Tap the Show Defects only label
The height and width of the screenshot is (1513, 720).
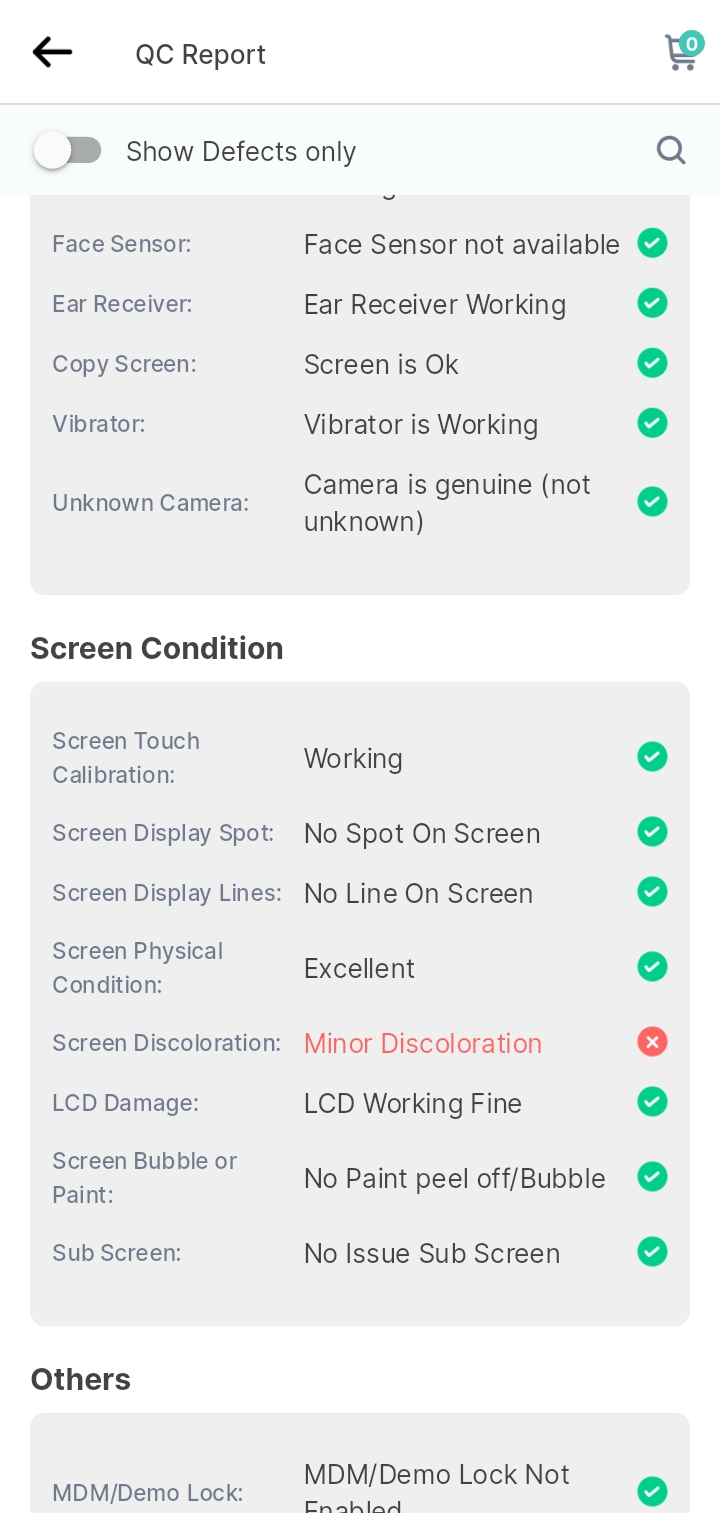[x=241, y=151]
